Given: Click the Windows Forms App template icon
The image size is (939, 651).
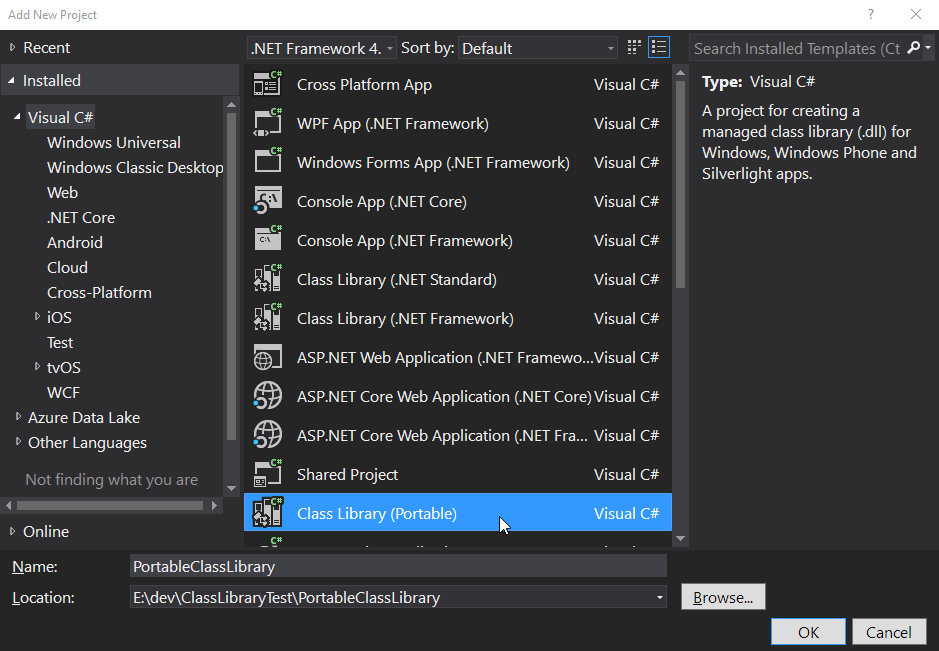Looking at the screenshot, I should (268, 162).
